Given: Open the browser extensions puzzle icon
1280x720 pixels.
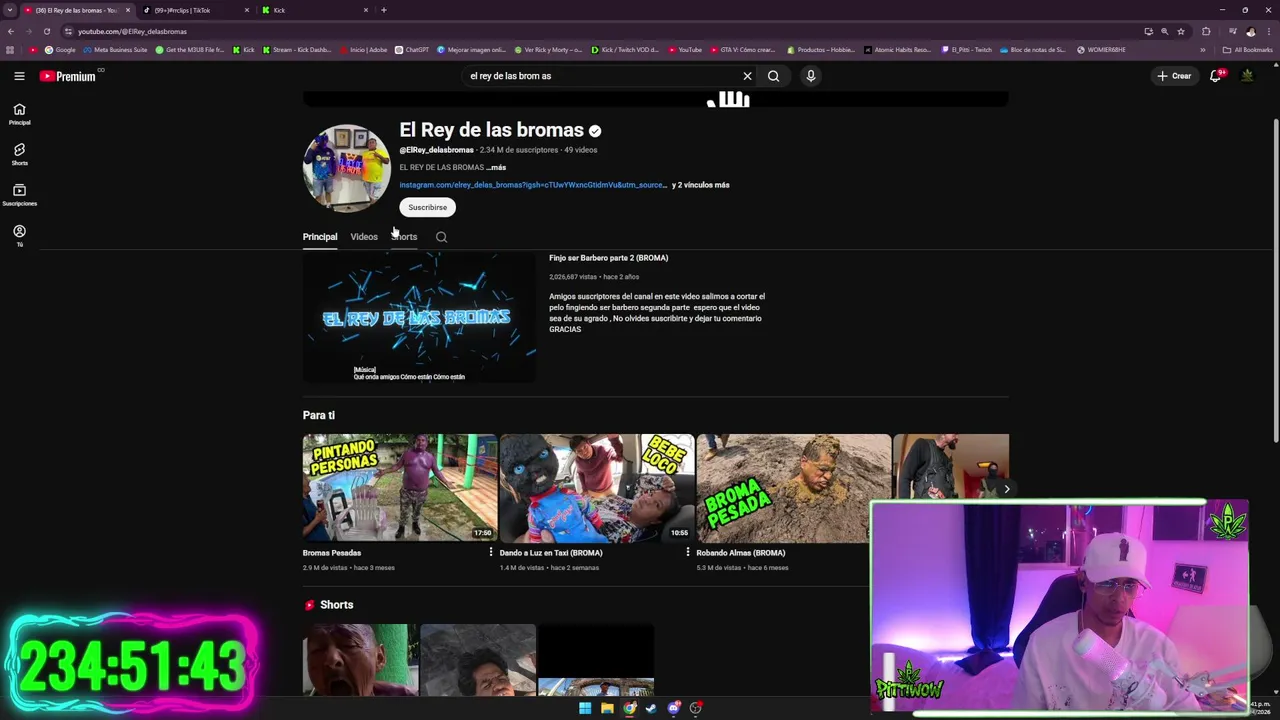Looking at the screenshot, I should 1206,31.
